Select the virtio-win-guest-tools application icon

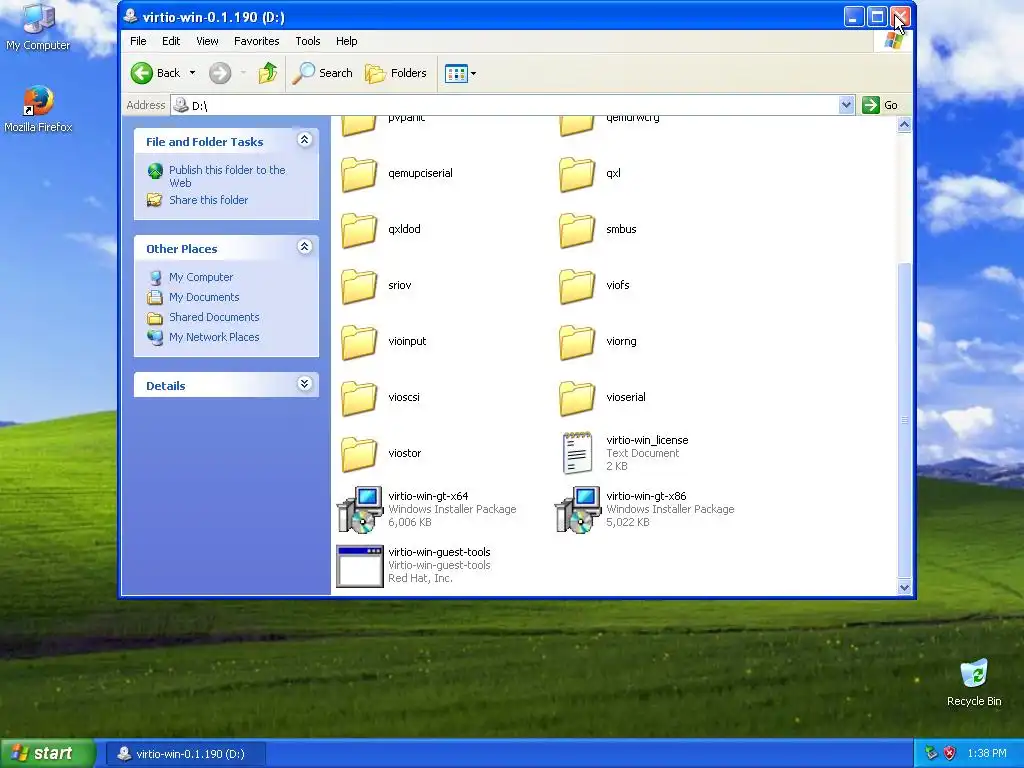[360, 566]
